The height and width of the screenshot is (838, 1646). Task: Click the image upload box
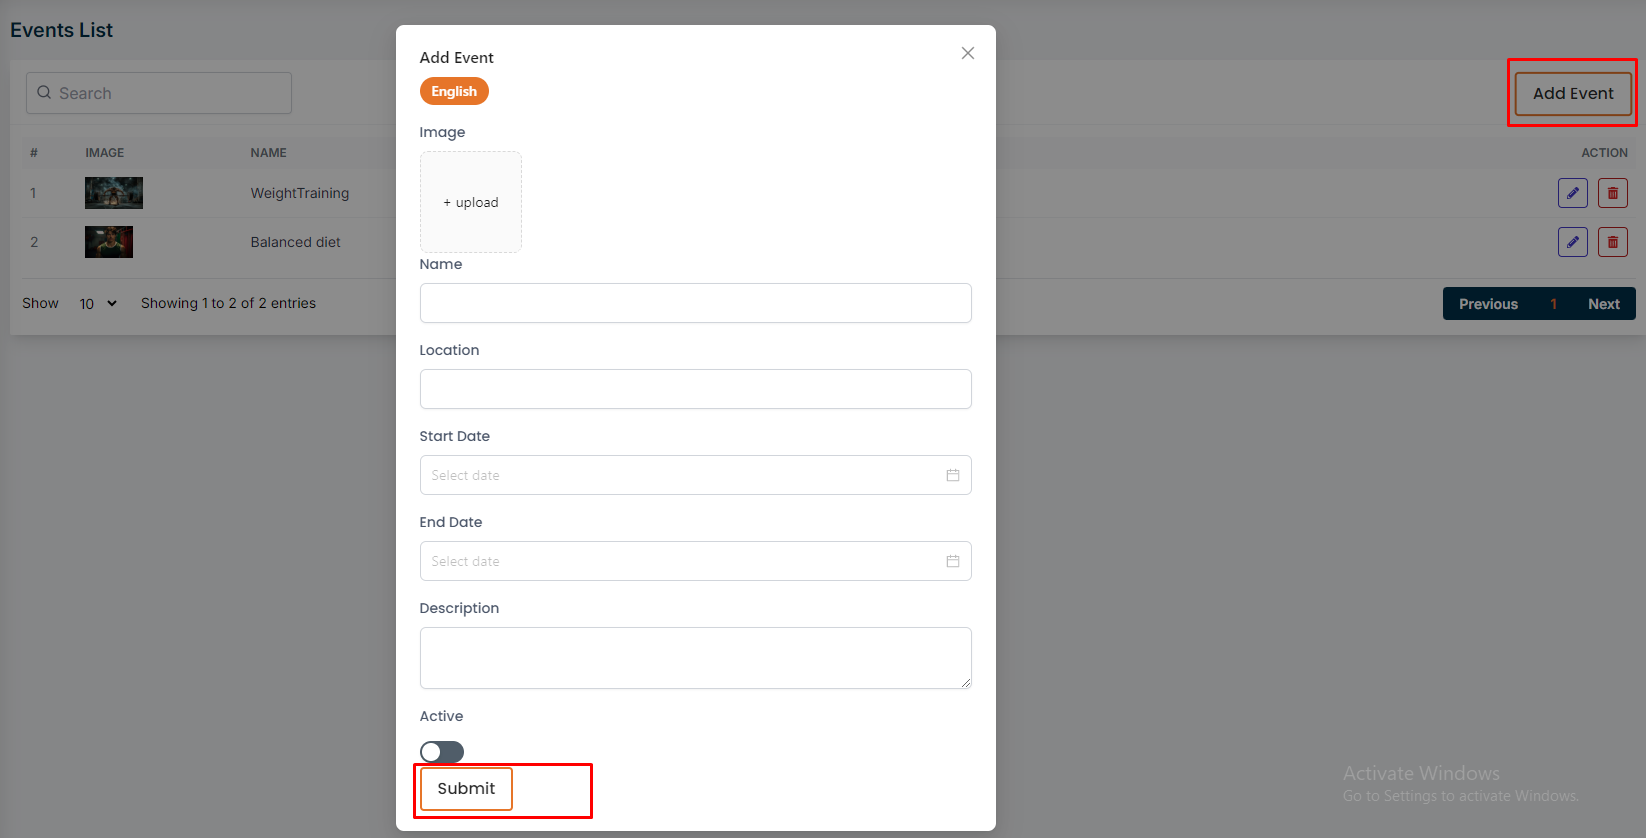point(471,202)
